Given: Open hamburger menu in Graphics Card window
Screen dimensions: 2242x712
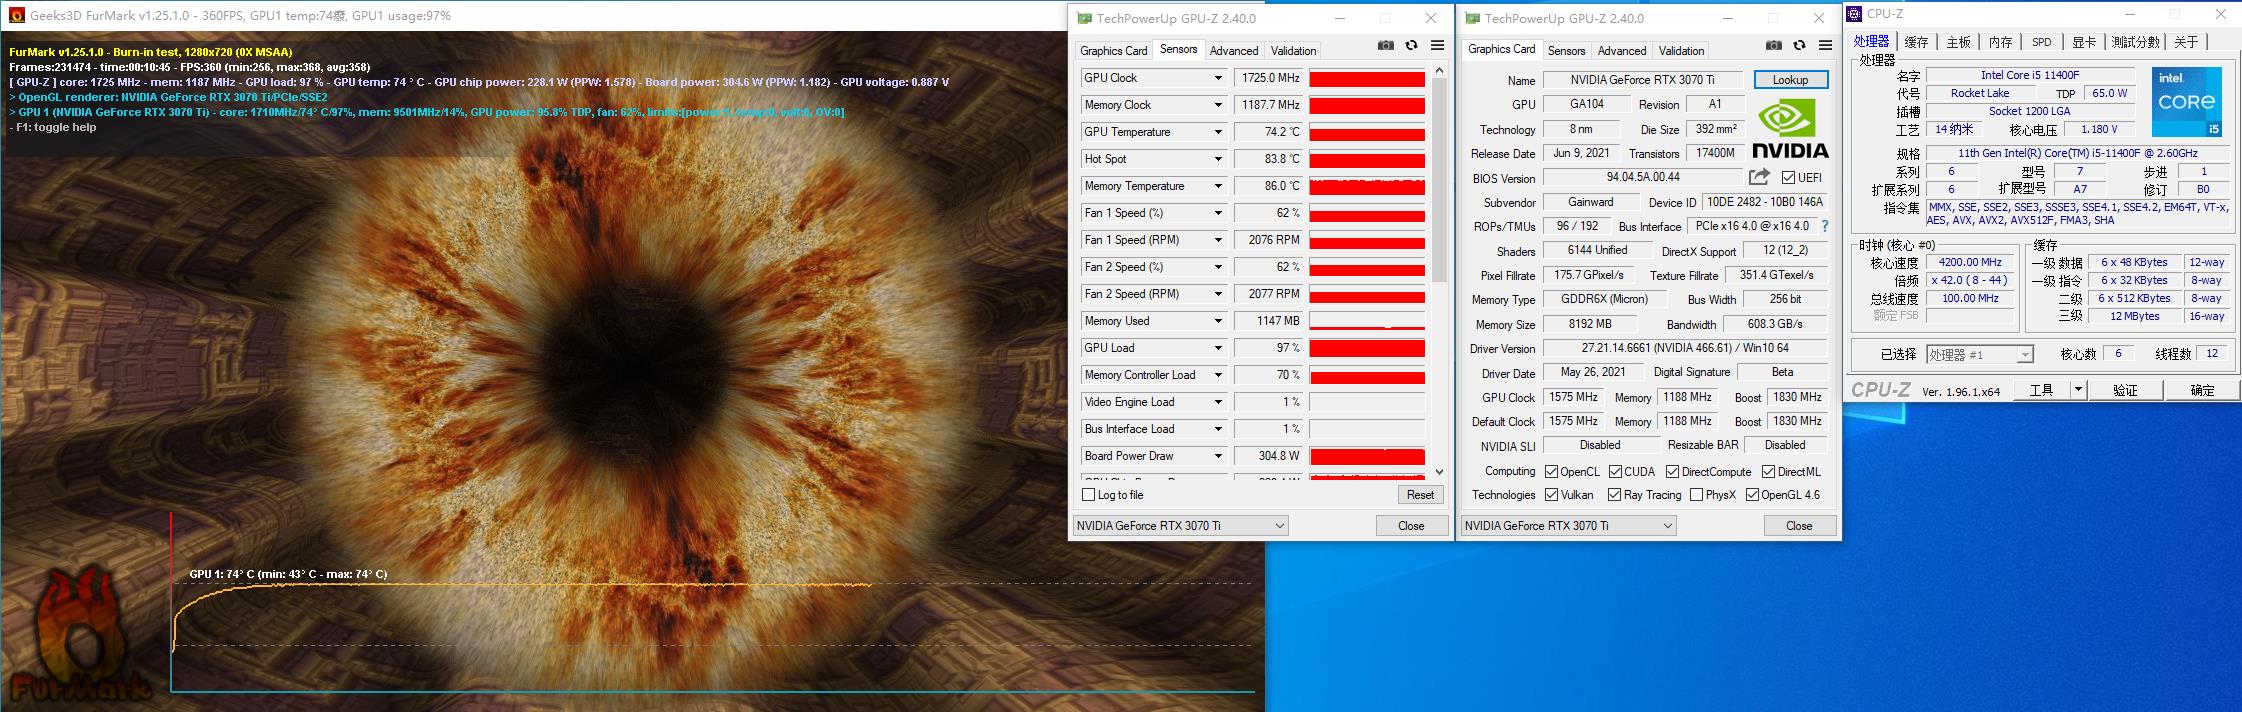Looking at the screenshot, I should 1825,45.
